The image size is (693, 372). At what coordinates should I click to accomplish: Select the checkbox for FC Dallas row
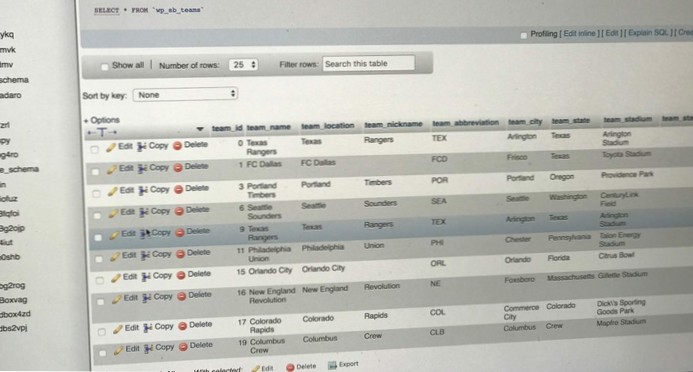(95, 171)
